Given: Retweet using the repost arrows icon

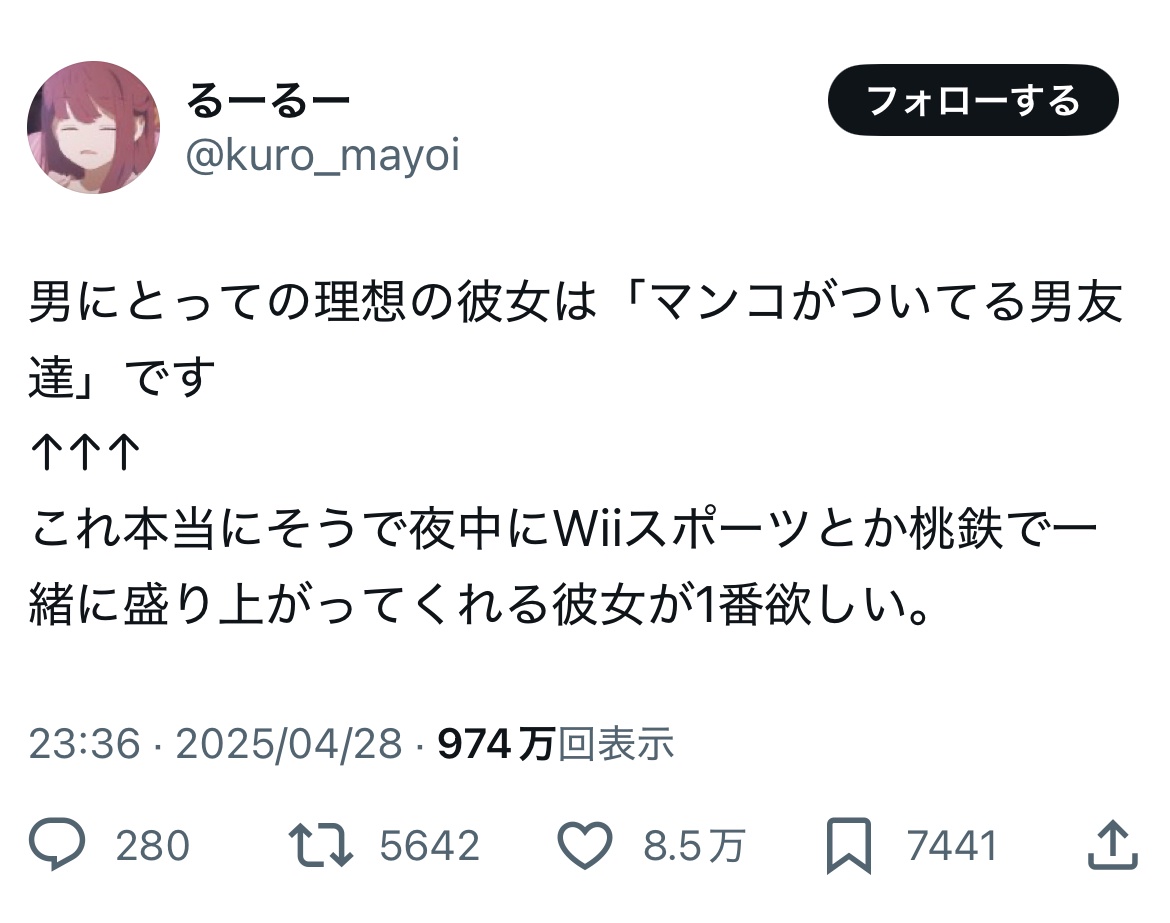Looking at the screenshot, I should tap(321, 845).
